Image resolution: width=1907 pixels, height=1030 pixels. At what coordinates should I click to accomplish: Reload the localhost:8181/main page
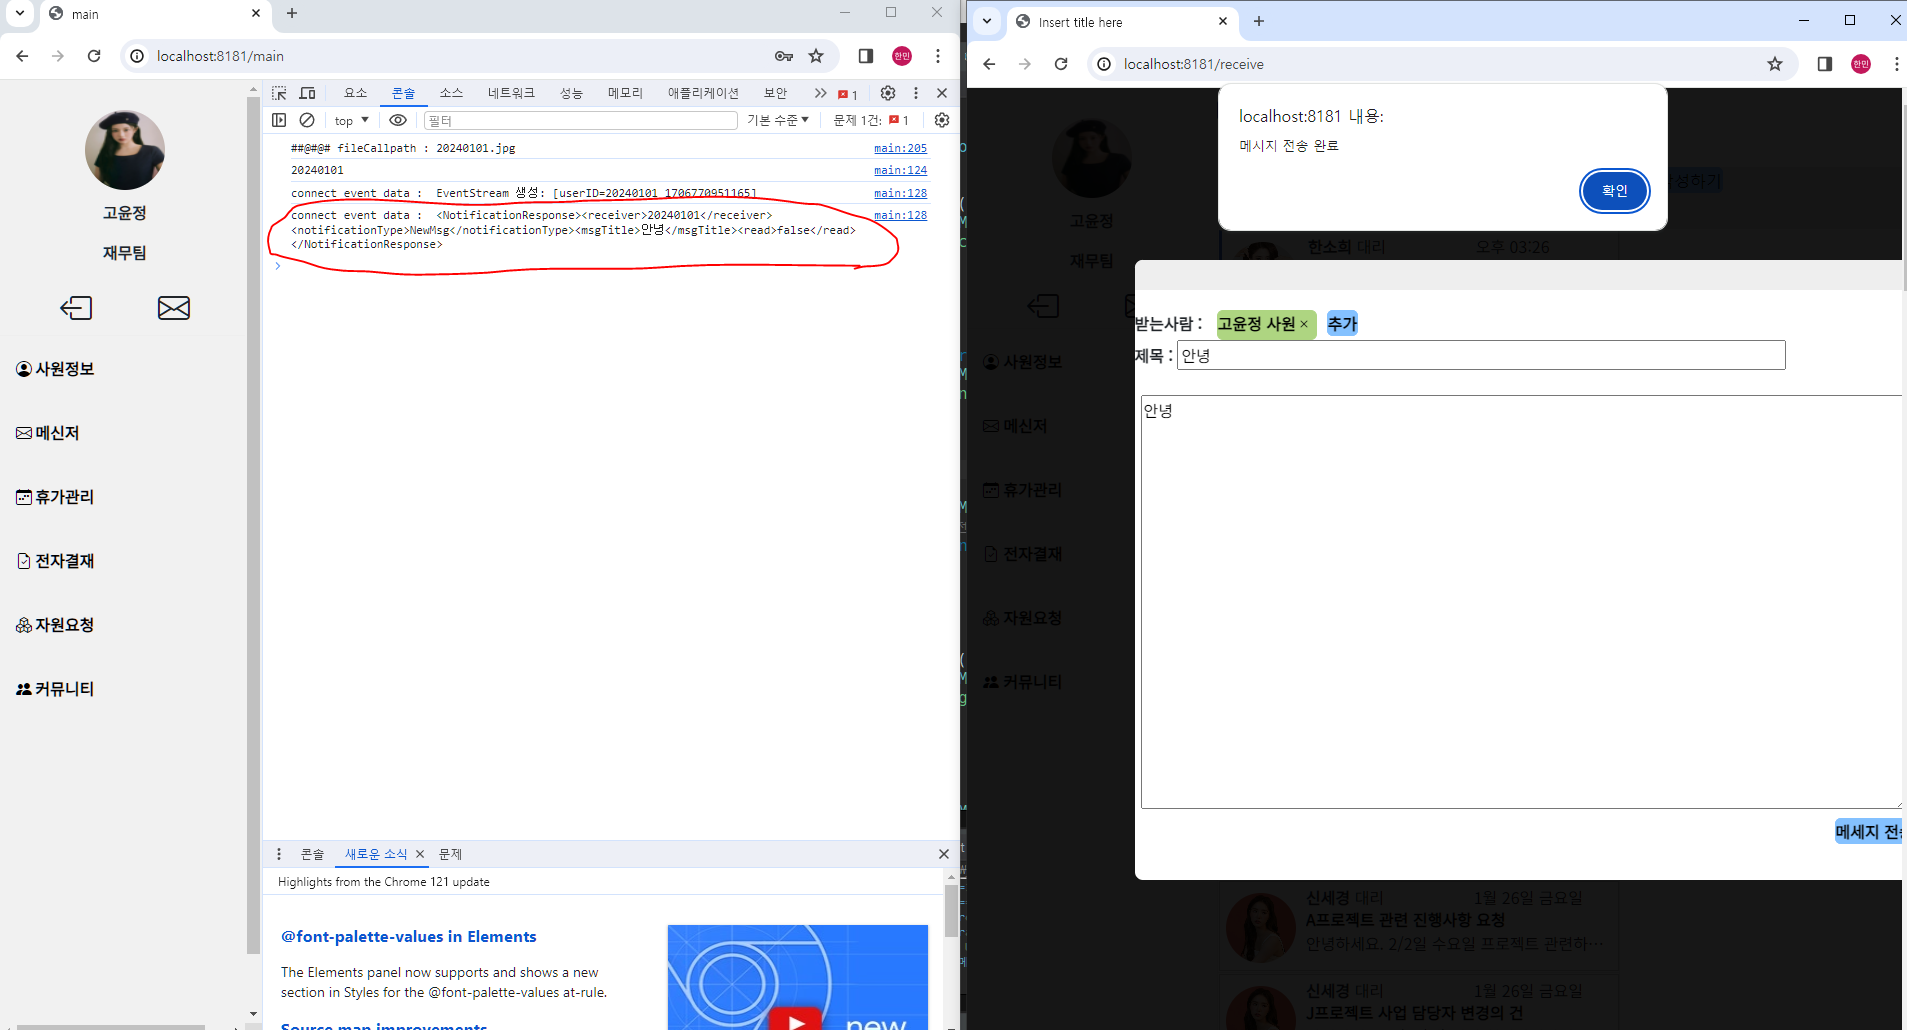coord(94,56)
